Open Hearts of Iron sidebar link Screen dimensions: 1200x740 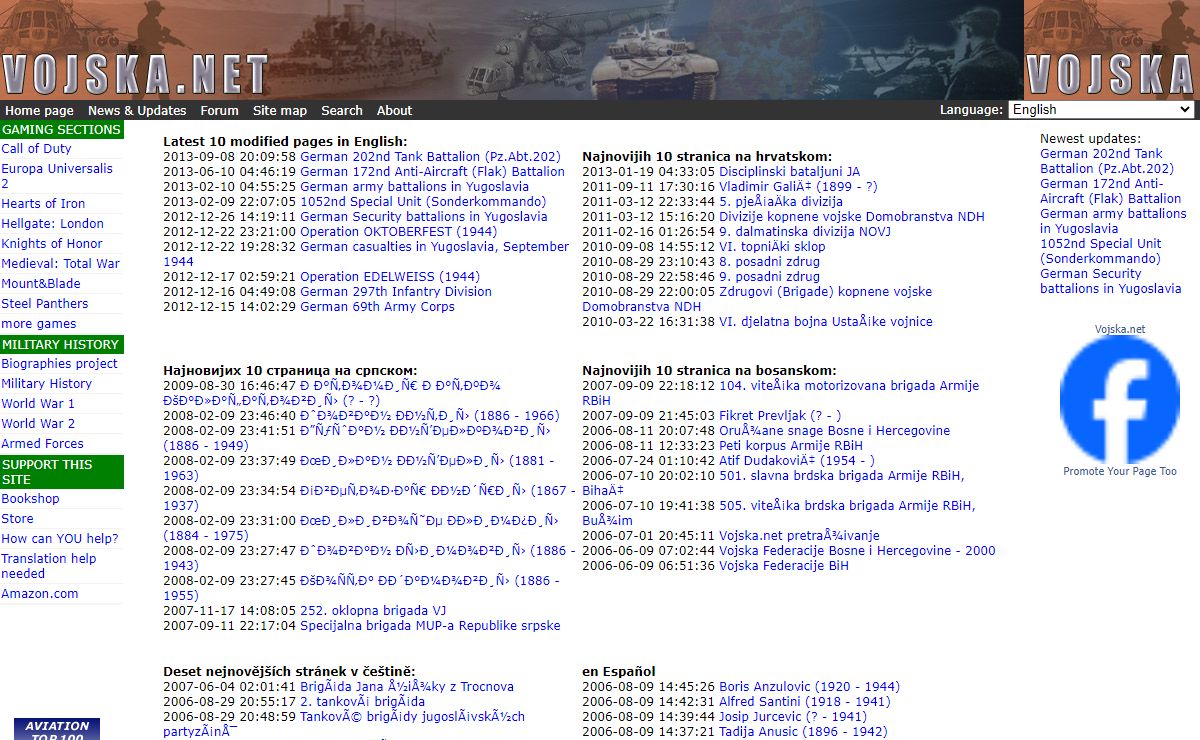point(43,204)
